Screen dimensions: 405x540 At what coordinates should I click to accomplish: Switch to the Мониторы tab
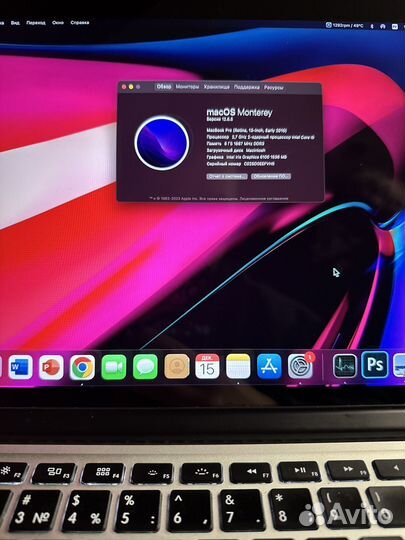pyautogui.click(x=187, y=87)
